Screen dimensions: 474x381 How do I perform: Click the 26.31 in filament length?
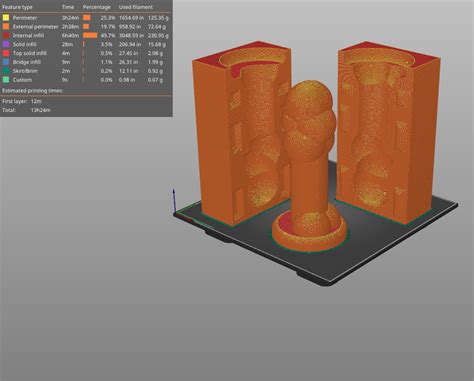129,62
